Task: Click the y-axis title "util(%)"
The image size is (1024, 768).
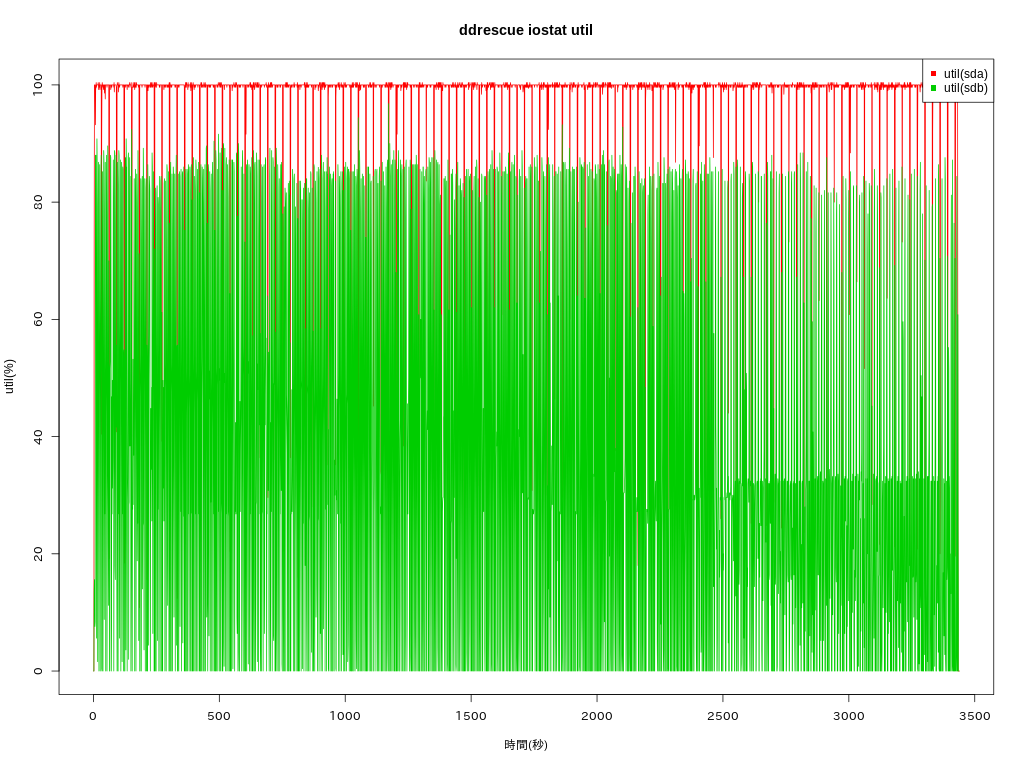Action: pyautogui.click(x=10, y=376)
